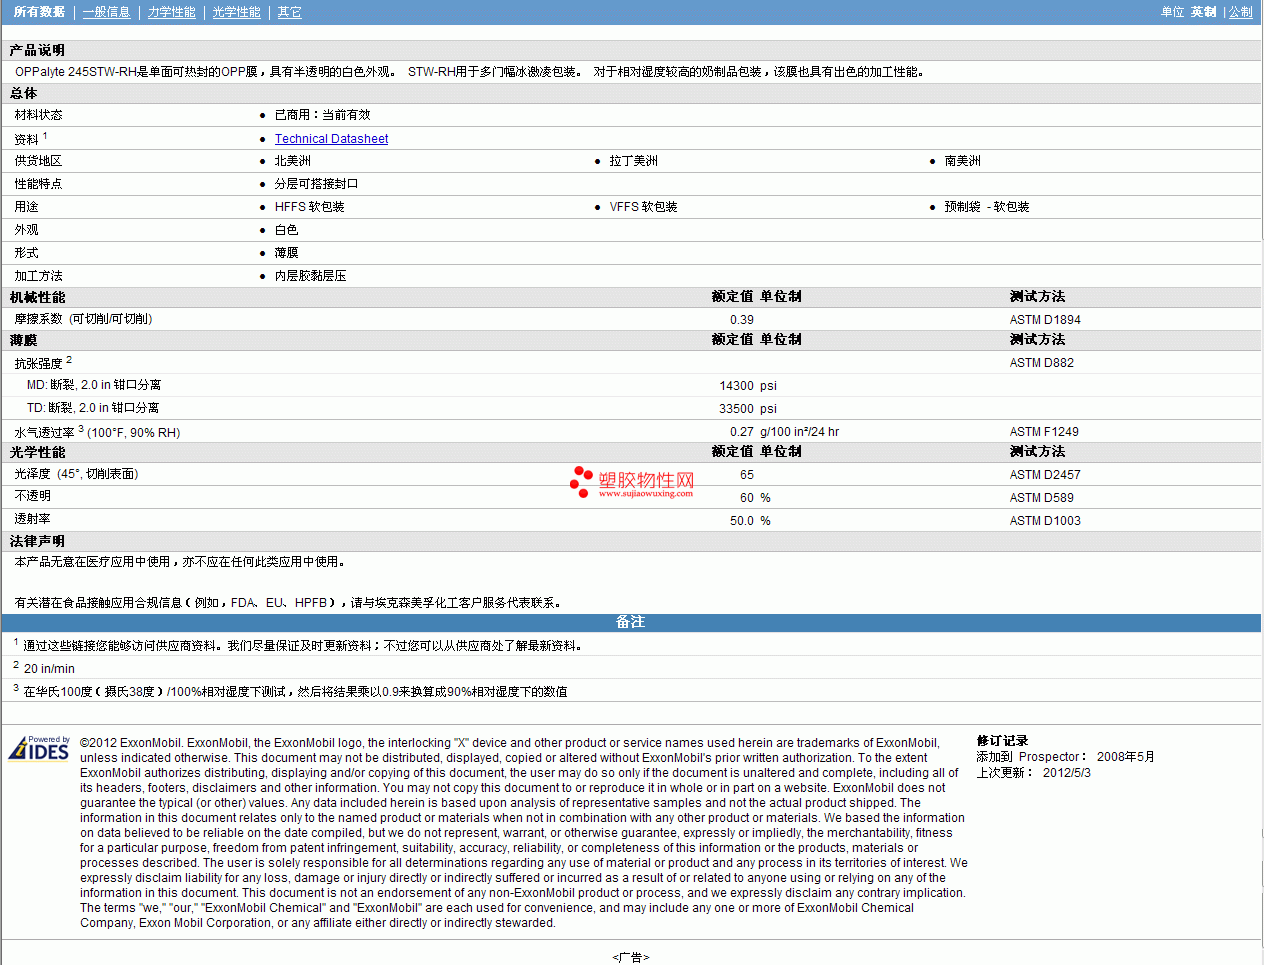Click the 光泽度 row label
The height and width of the screenshot is (965, 1264).
click(76, 474)
